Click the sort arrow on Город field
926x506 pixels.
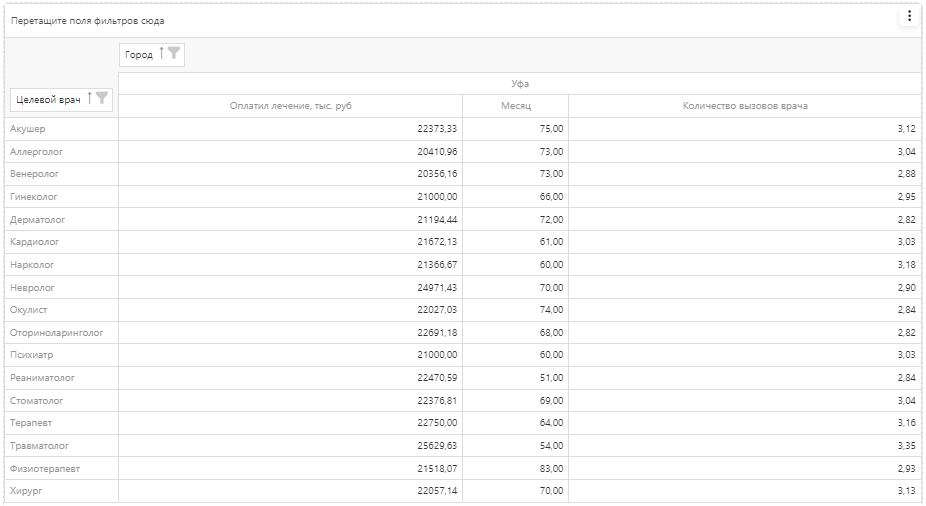(161, 54)
